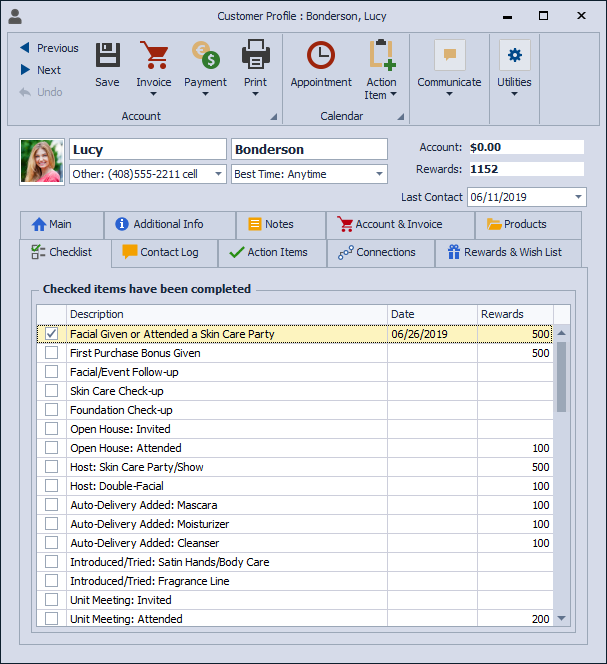Click the Description column header
607x664 pixels.
[x=227, y=314]
